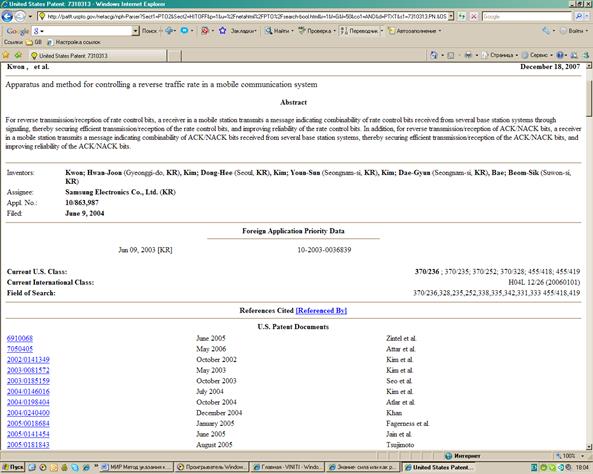Open cited application 2005/0181843
This screenshot has height=474, width=593.
point(28,445)
